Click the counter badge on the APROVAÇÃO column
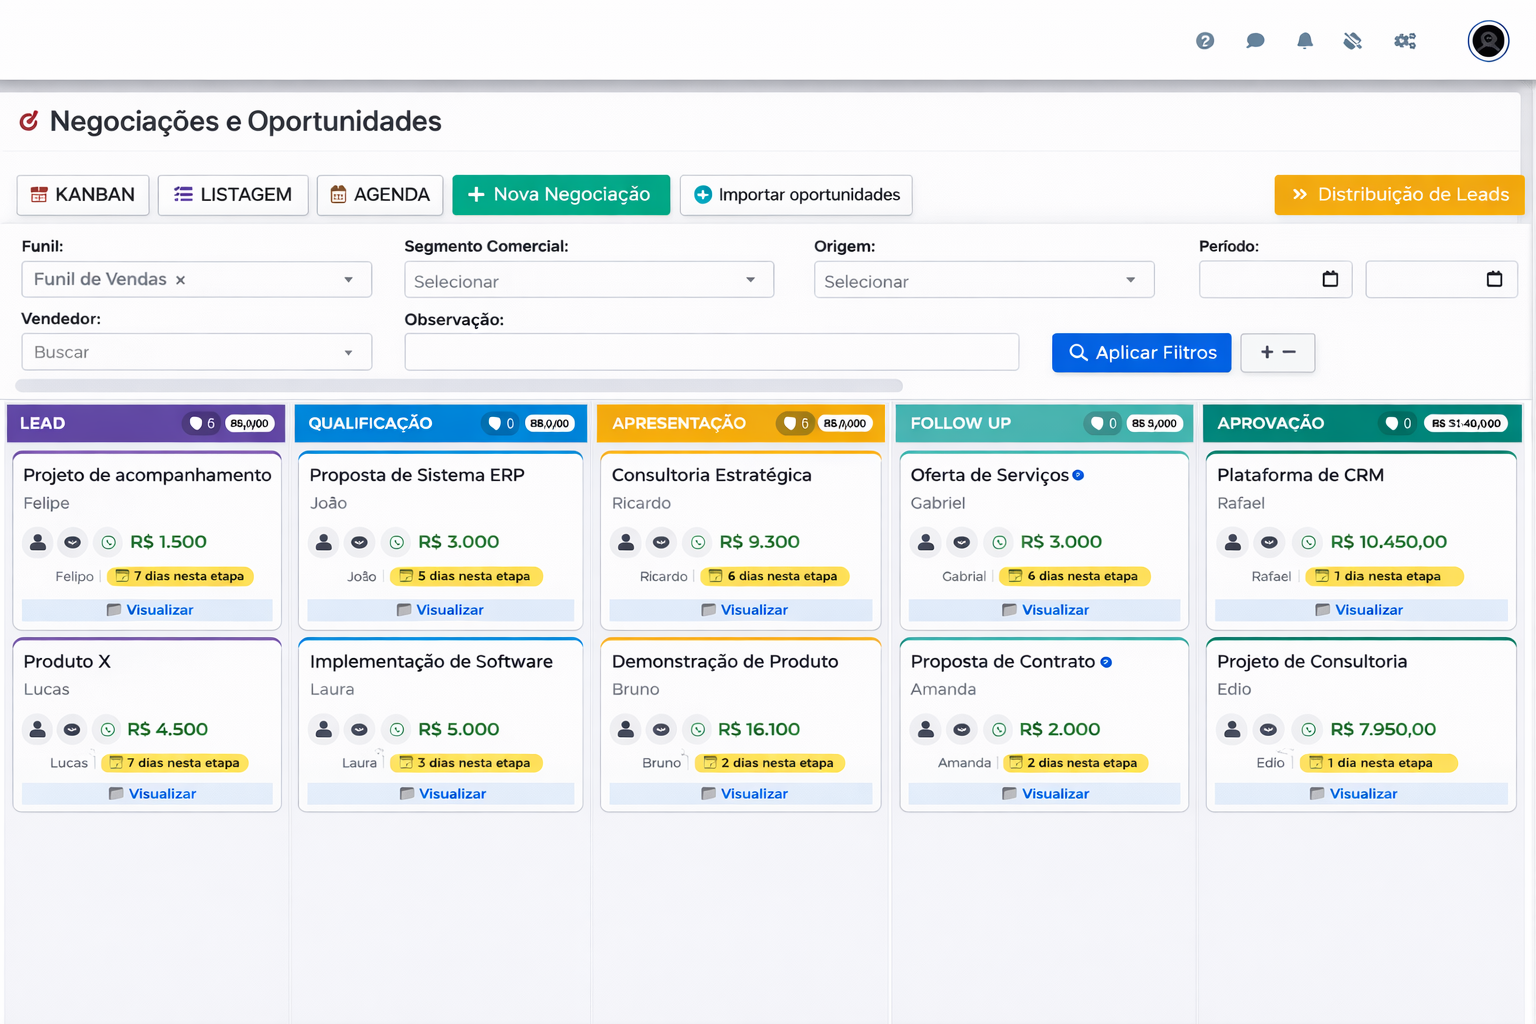The width and height of the screenshot is (1536, 1024). tap(1396, 423)
